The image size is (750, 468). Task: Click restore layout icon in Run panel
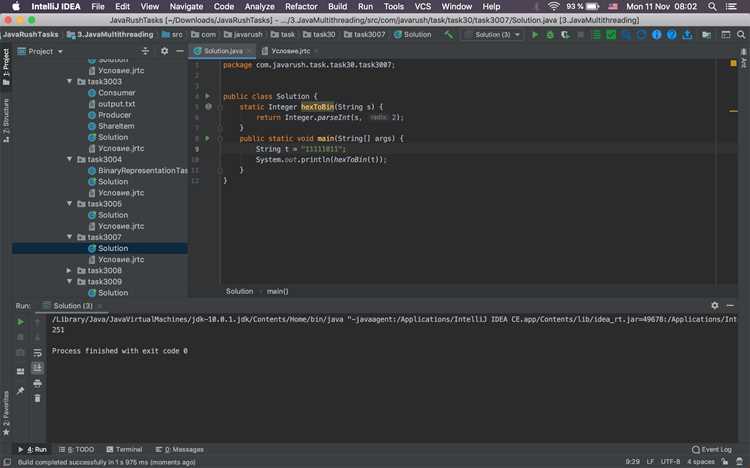(x=21, y=371)
